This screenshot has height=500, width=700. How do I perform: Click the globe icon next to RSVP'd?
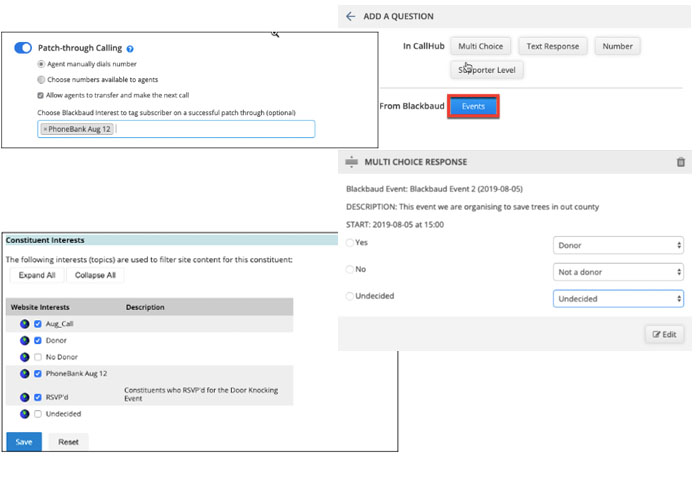click(25, 397)
